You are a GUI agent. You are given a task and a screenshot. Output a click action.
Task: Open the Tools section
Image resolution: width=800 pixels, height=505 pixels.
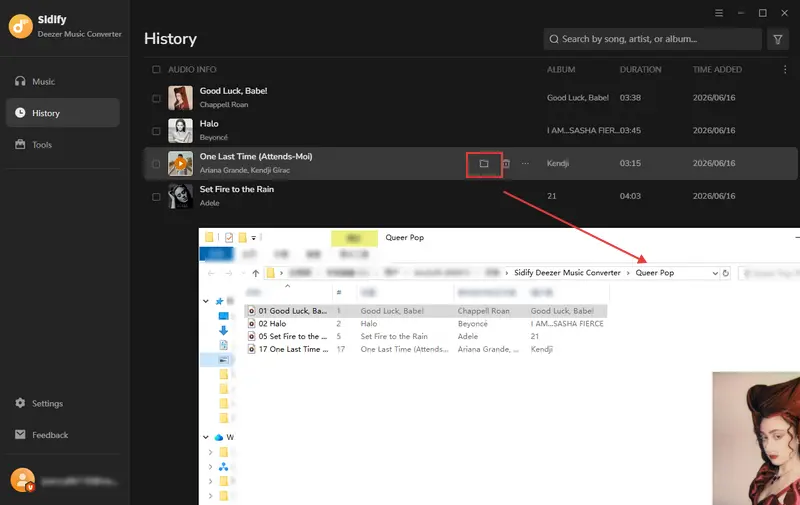pos(63,145)
